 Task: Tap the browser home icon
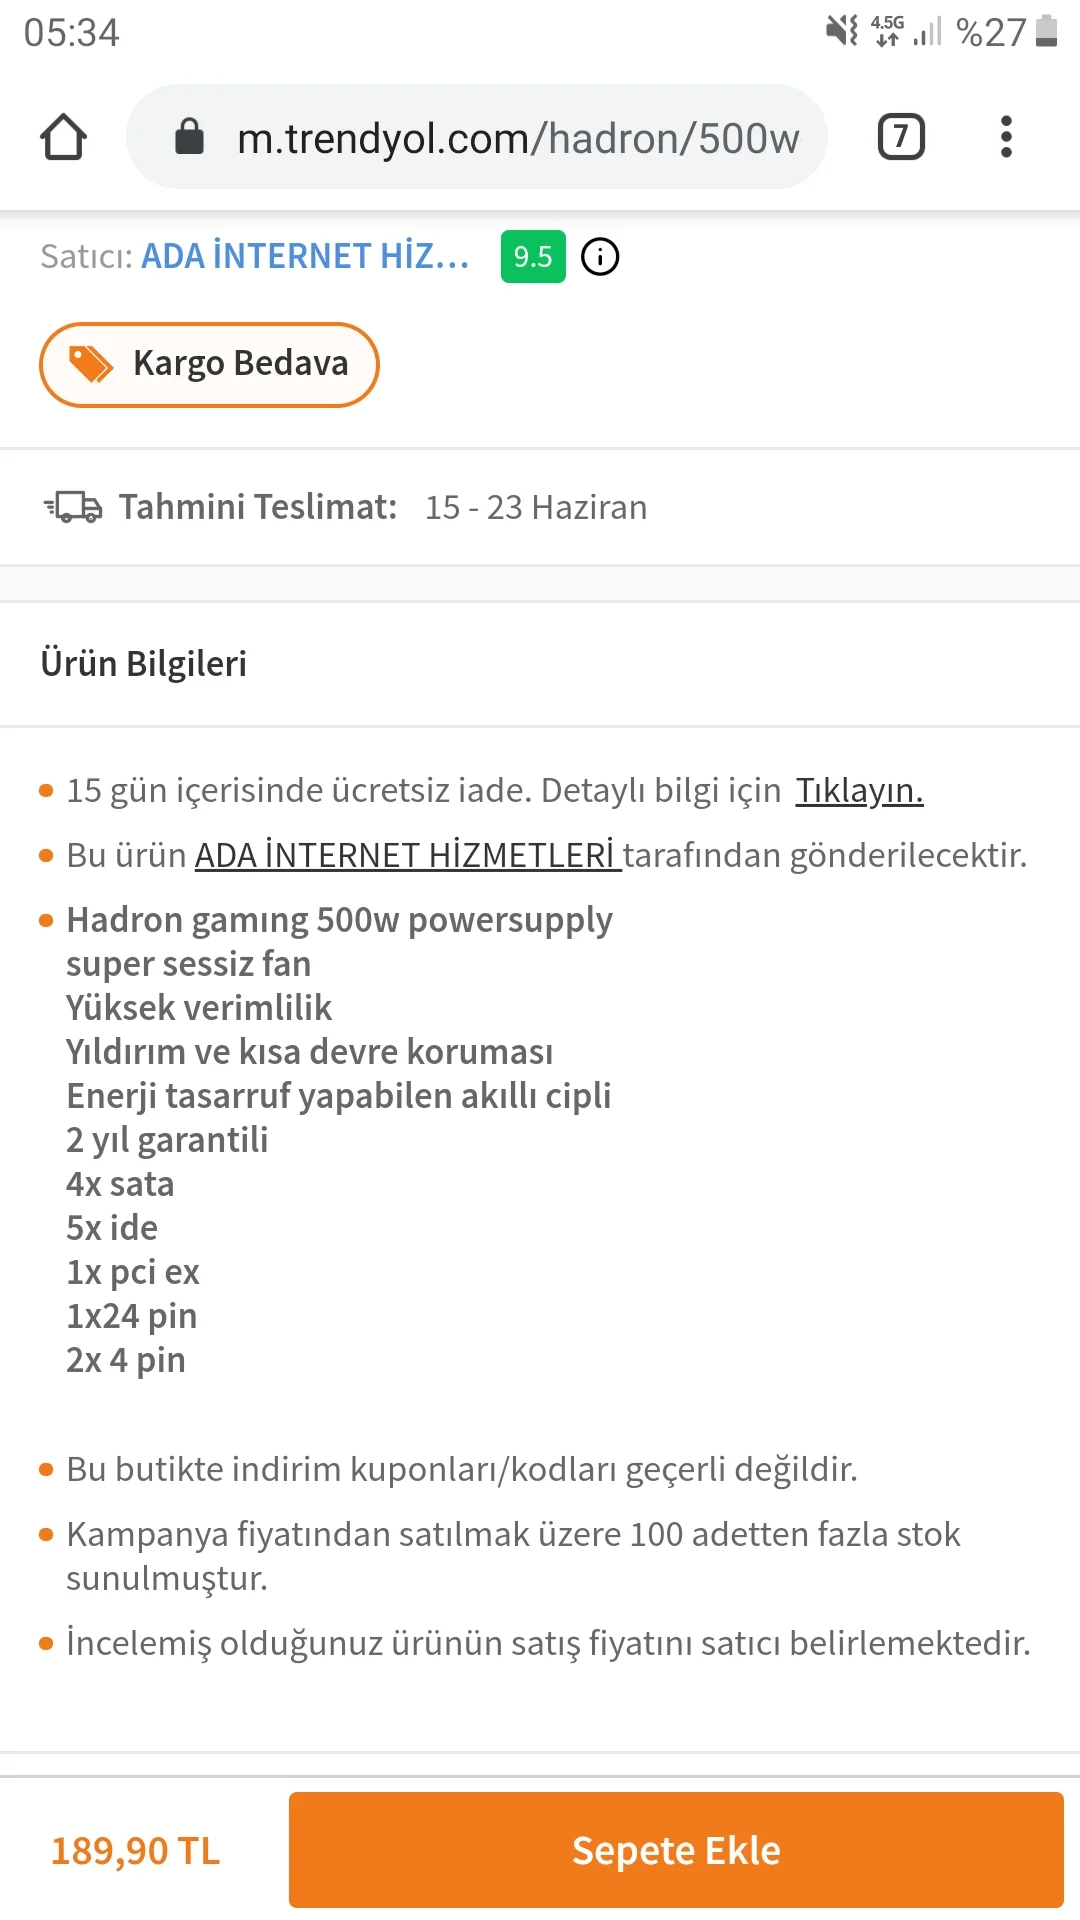[x=63, y=137]
